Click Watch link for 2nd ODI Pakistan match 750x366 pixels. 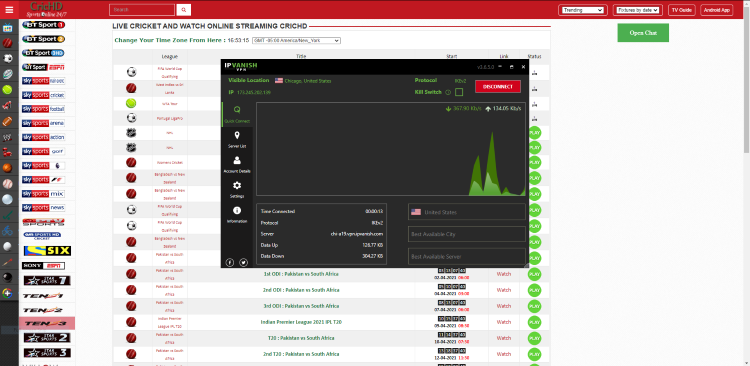[x=504, y=290]
